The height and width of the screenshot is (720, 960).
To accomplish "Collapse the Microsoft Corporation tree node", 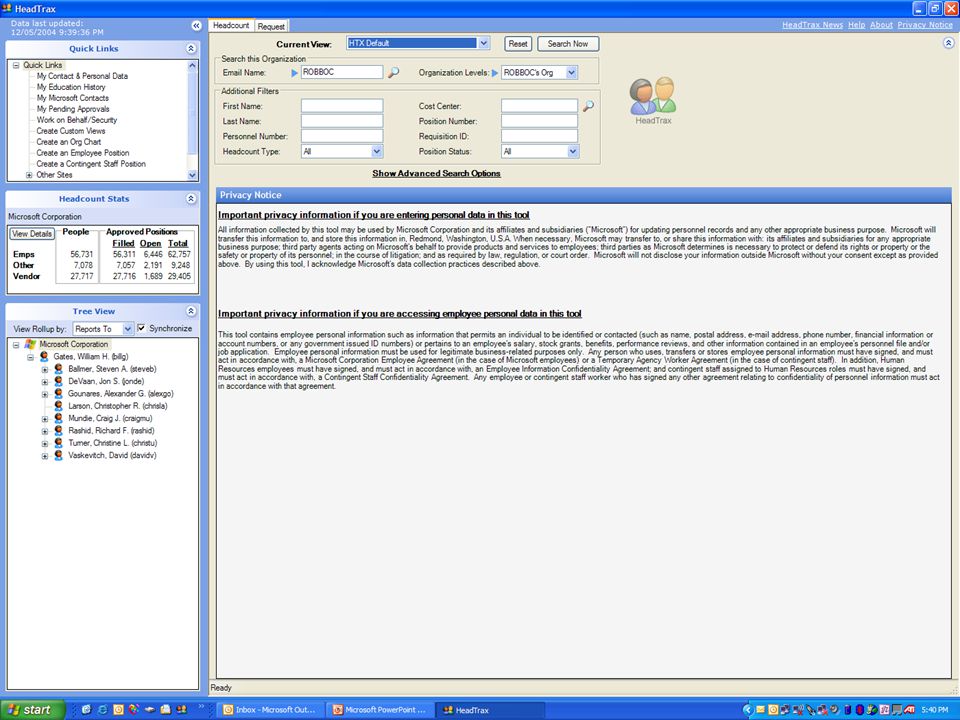I will point(16,345).
